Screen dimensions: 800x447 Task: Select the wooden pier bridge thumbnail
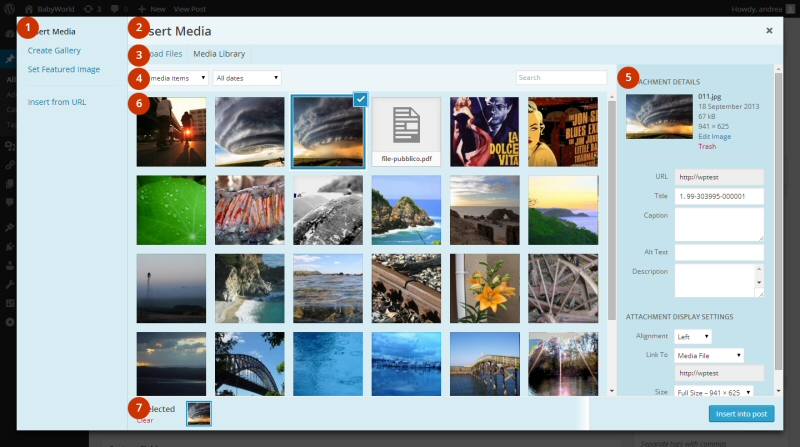click(485, 364)
